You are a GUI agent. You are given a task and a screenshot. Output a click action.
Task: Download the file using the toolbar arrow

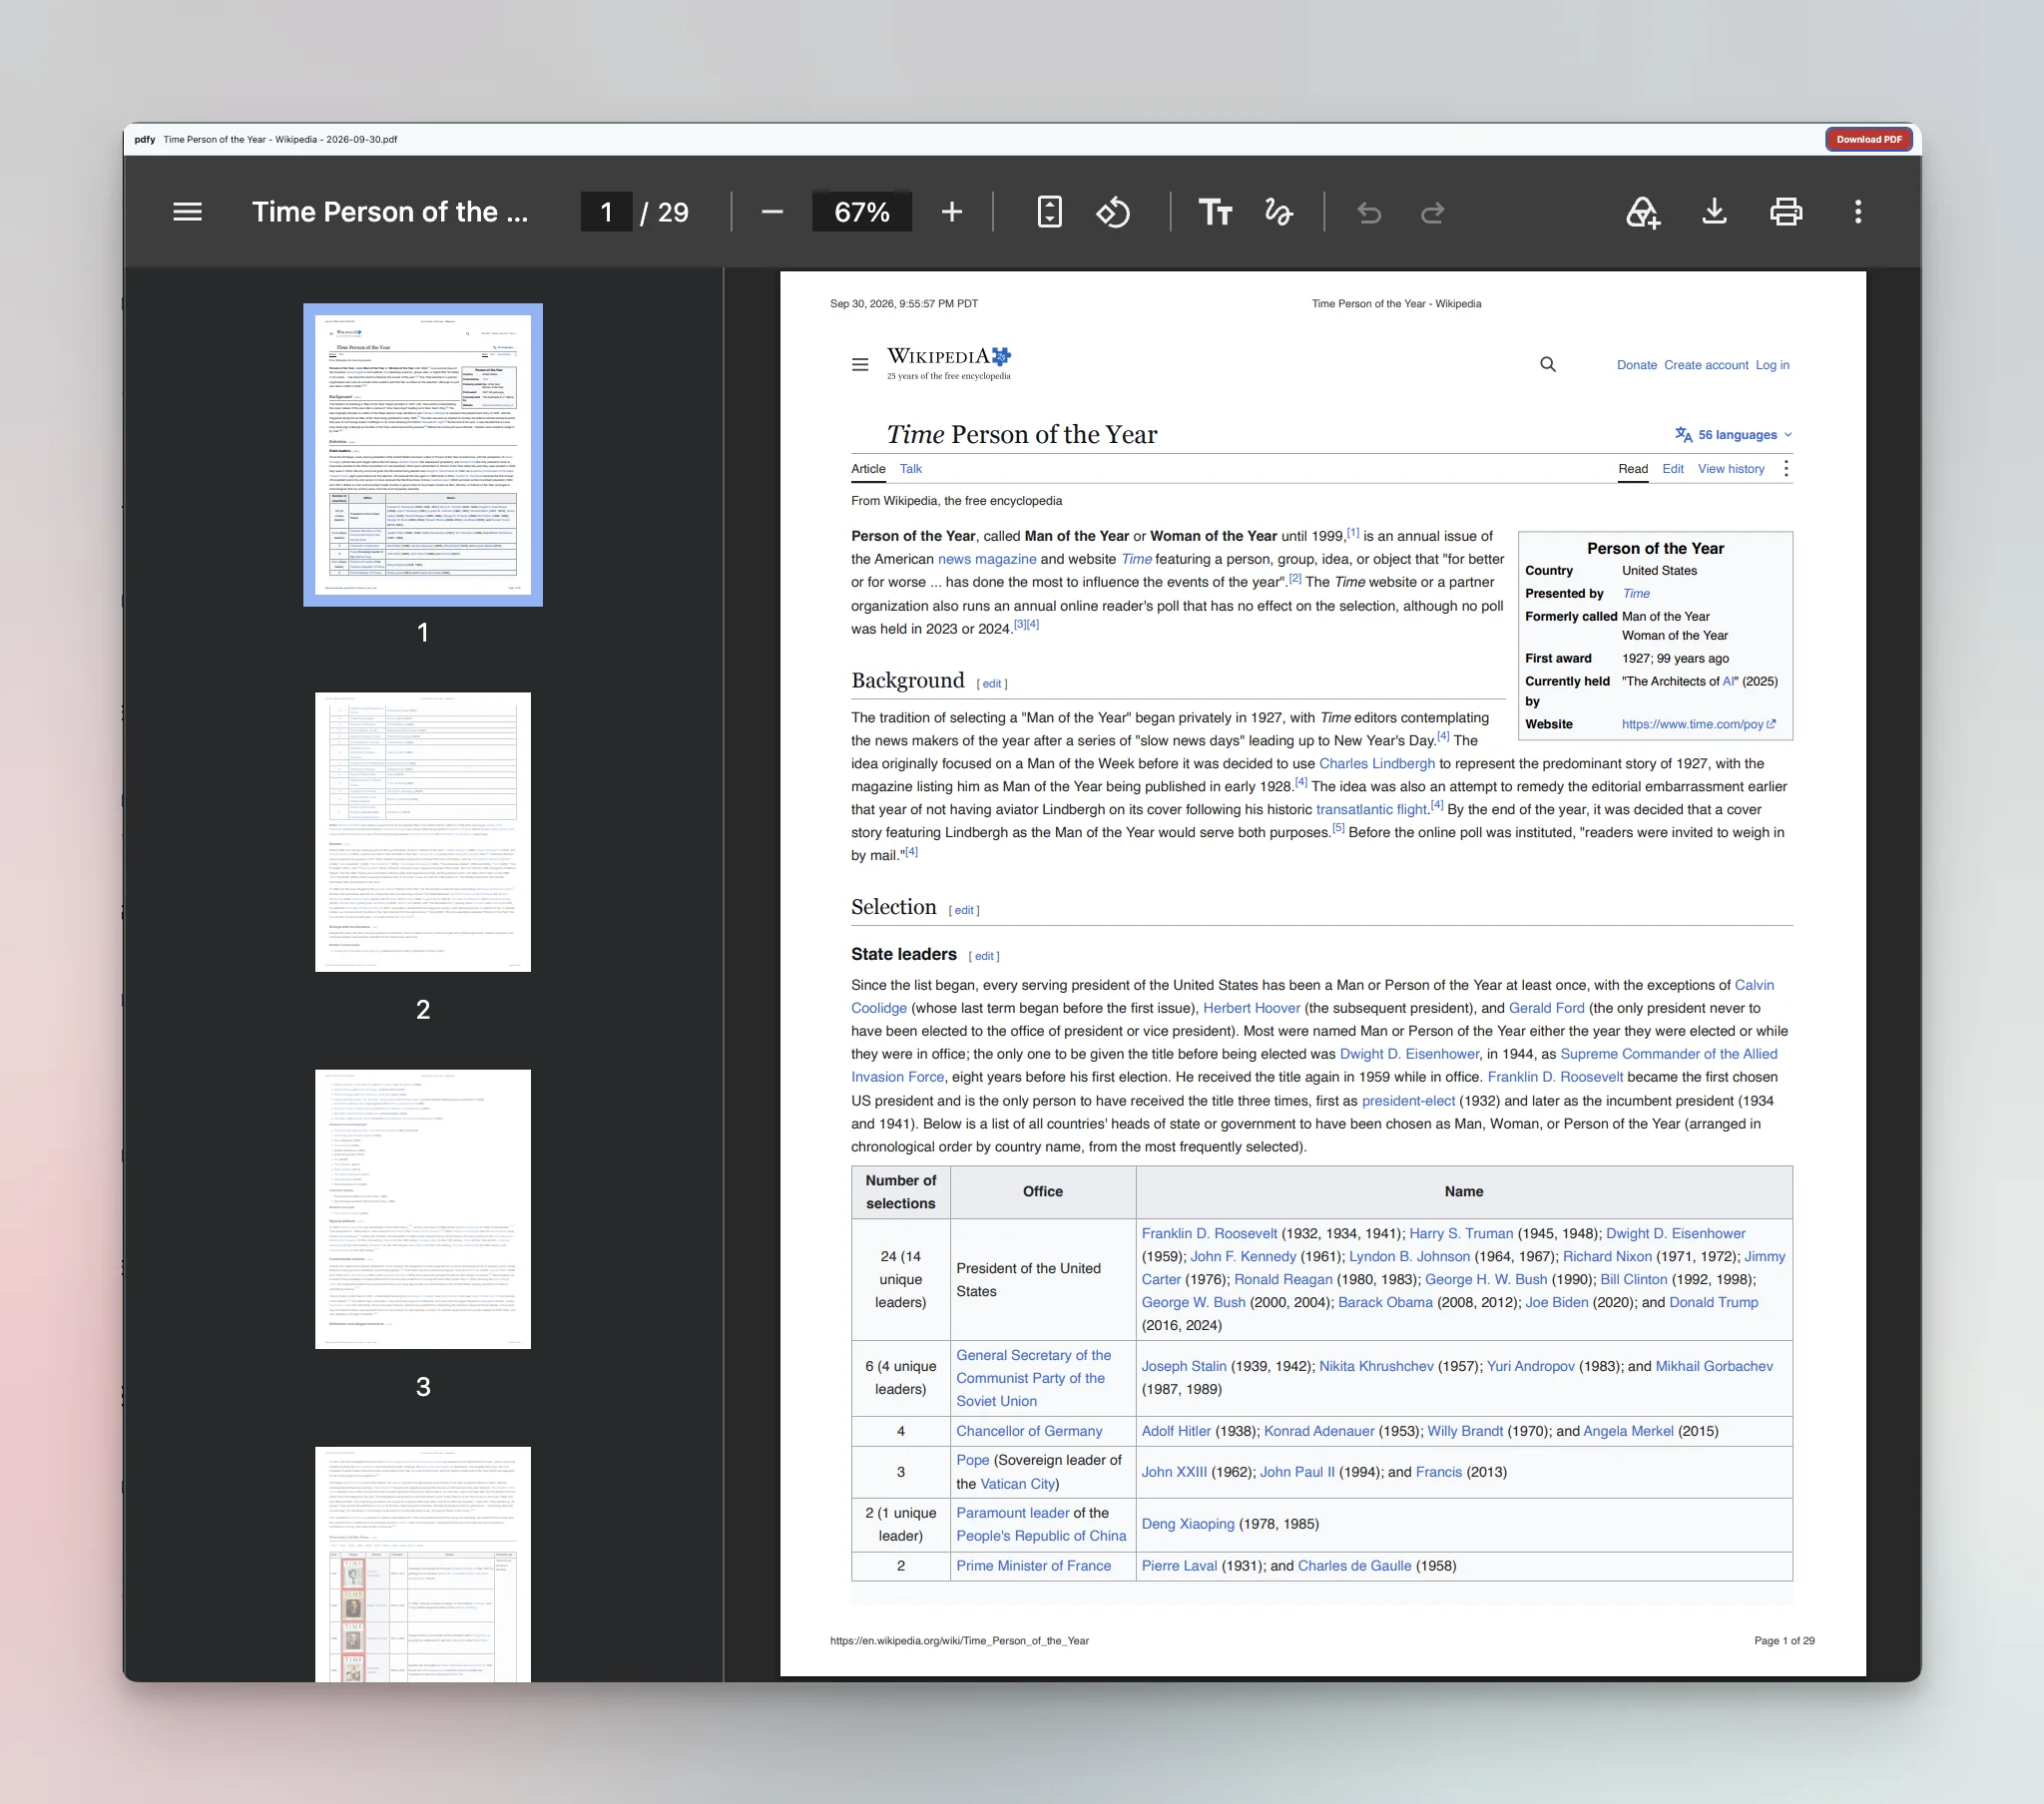click(x=1714, y=212)
